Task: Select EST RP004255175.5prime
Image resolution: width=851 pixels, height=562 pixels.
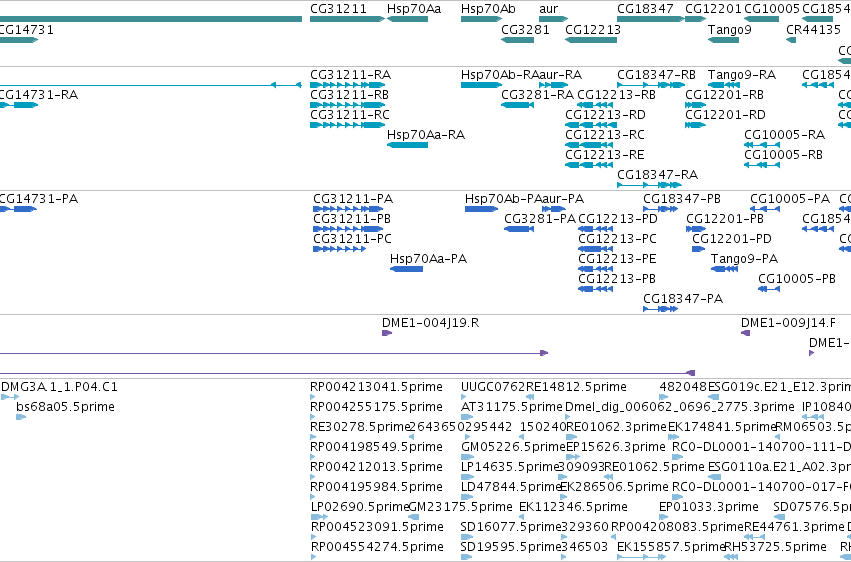Action: point(313,417)
